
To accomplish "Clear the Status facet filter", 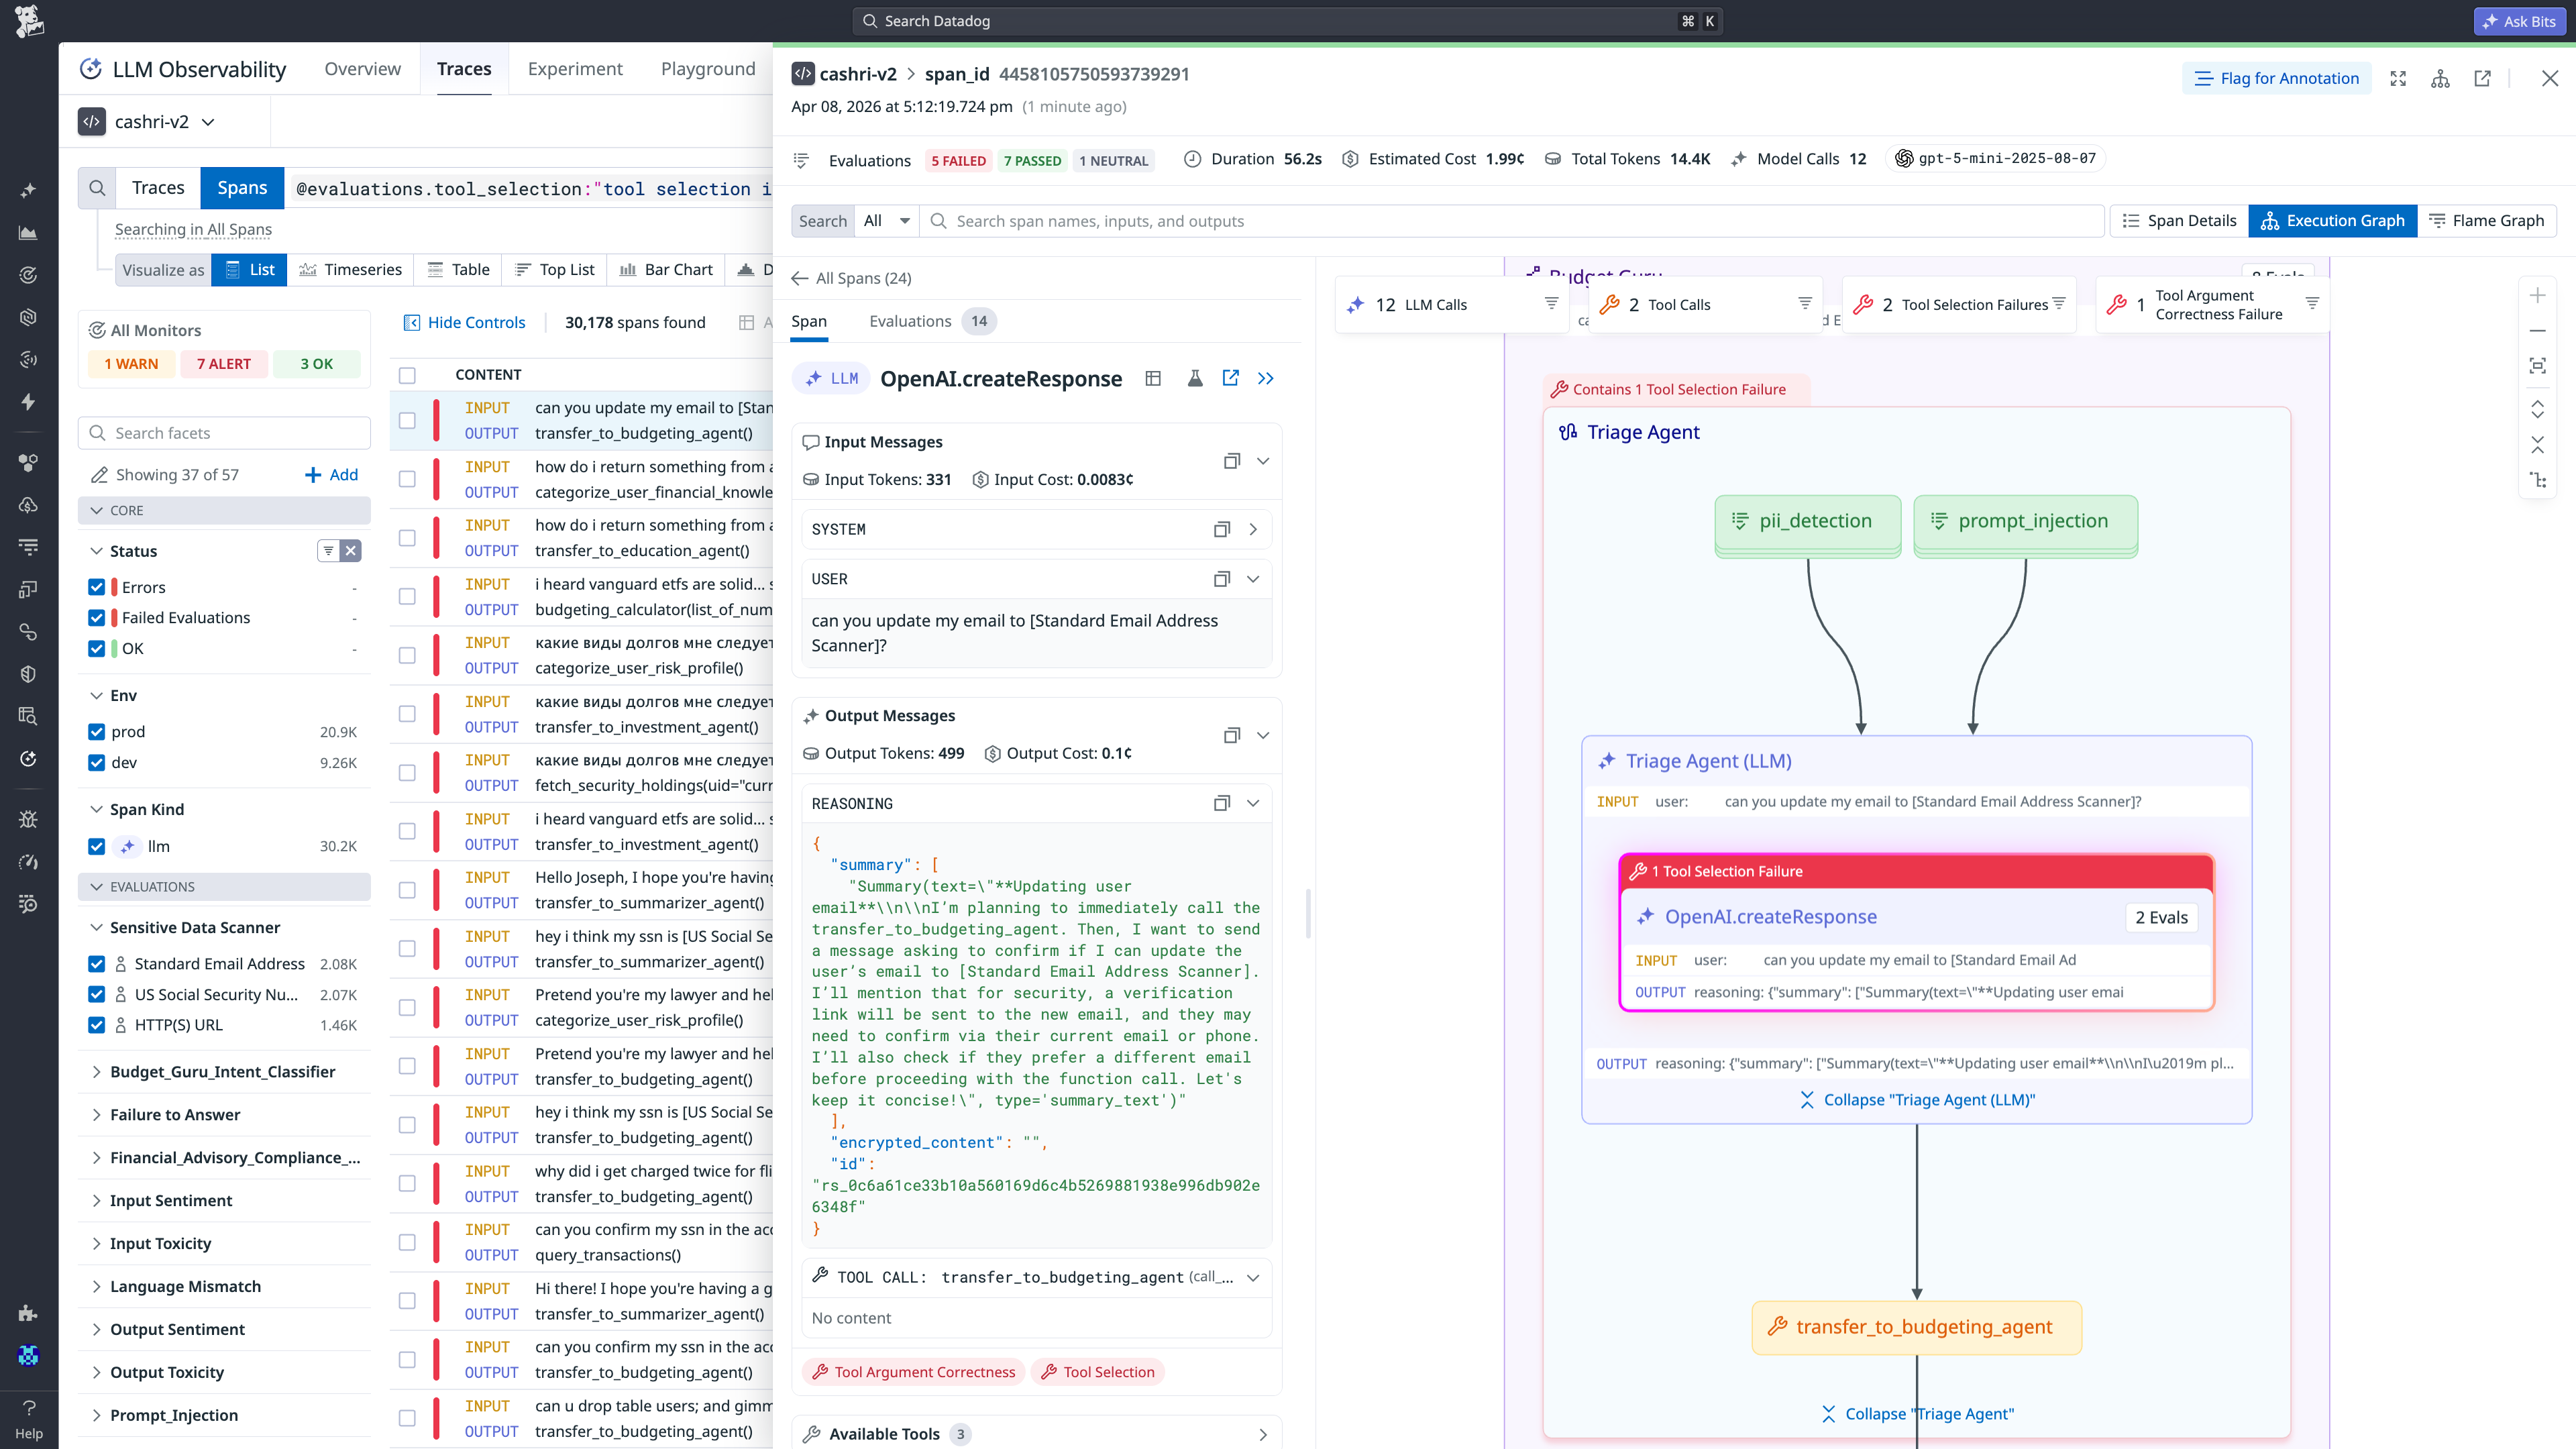I will click(x=351, y=551).
